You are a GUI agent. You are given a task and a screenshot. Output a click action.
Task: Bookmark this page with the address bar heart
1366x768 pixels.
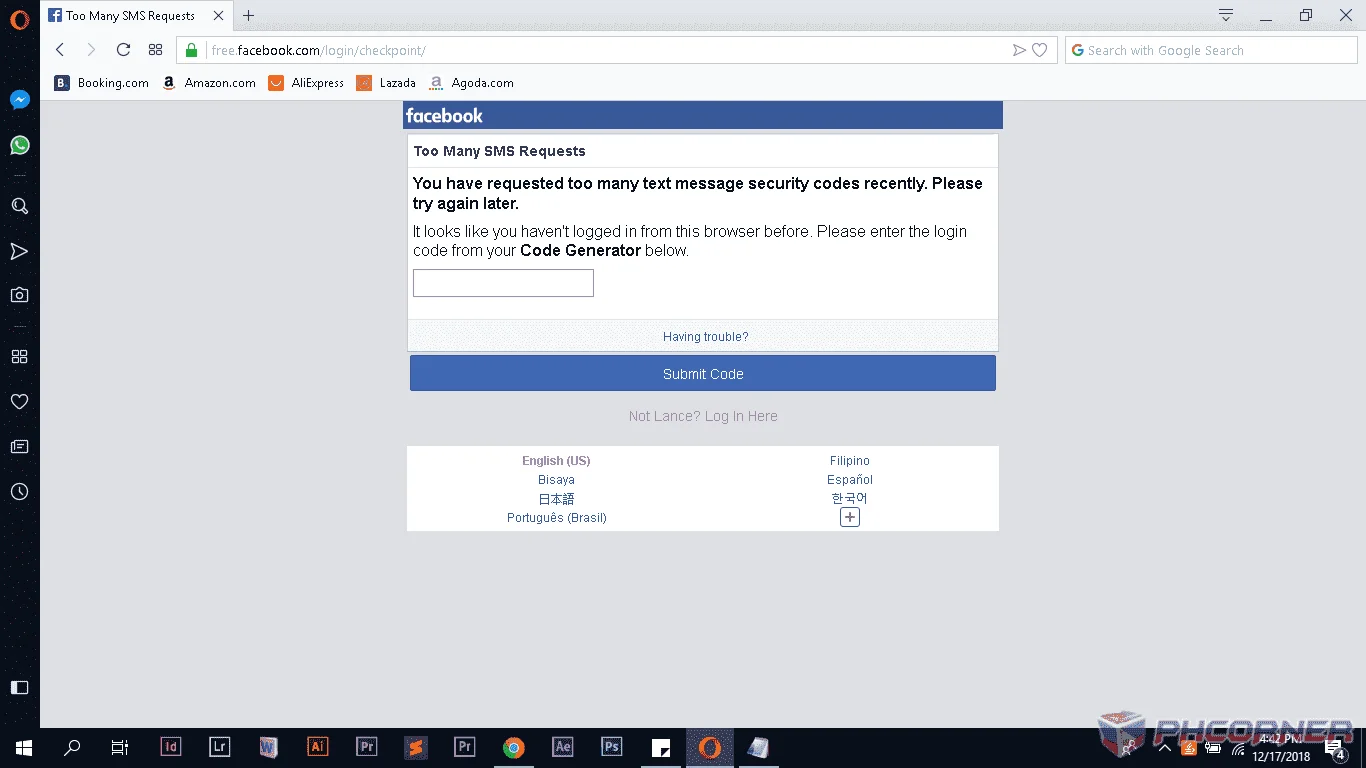coord(1040,50)
